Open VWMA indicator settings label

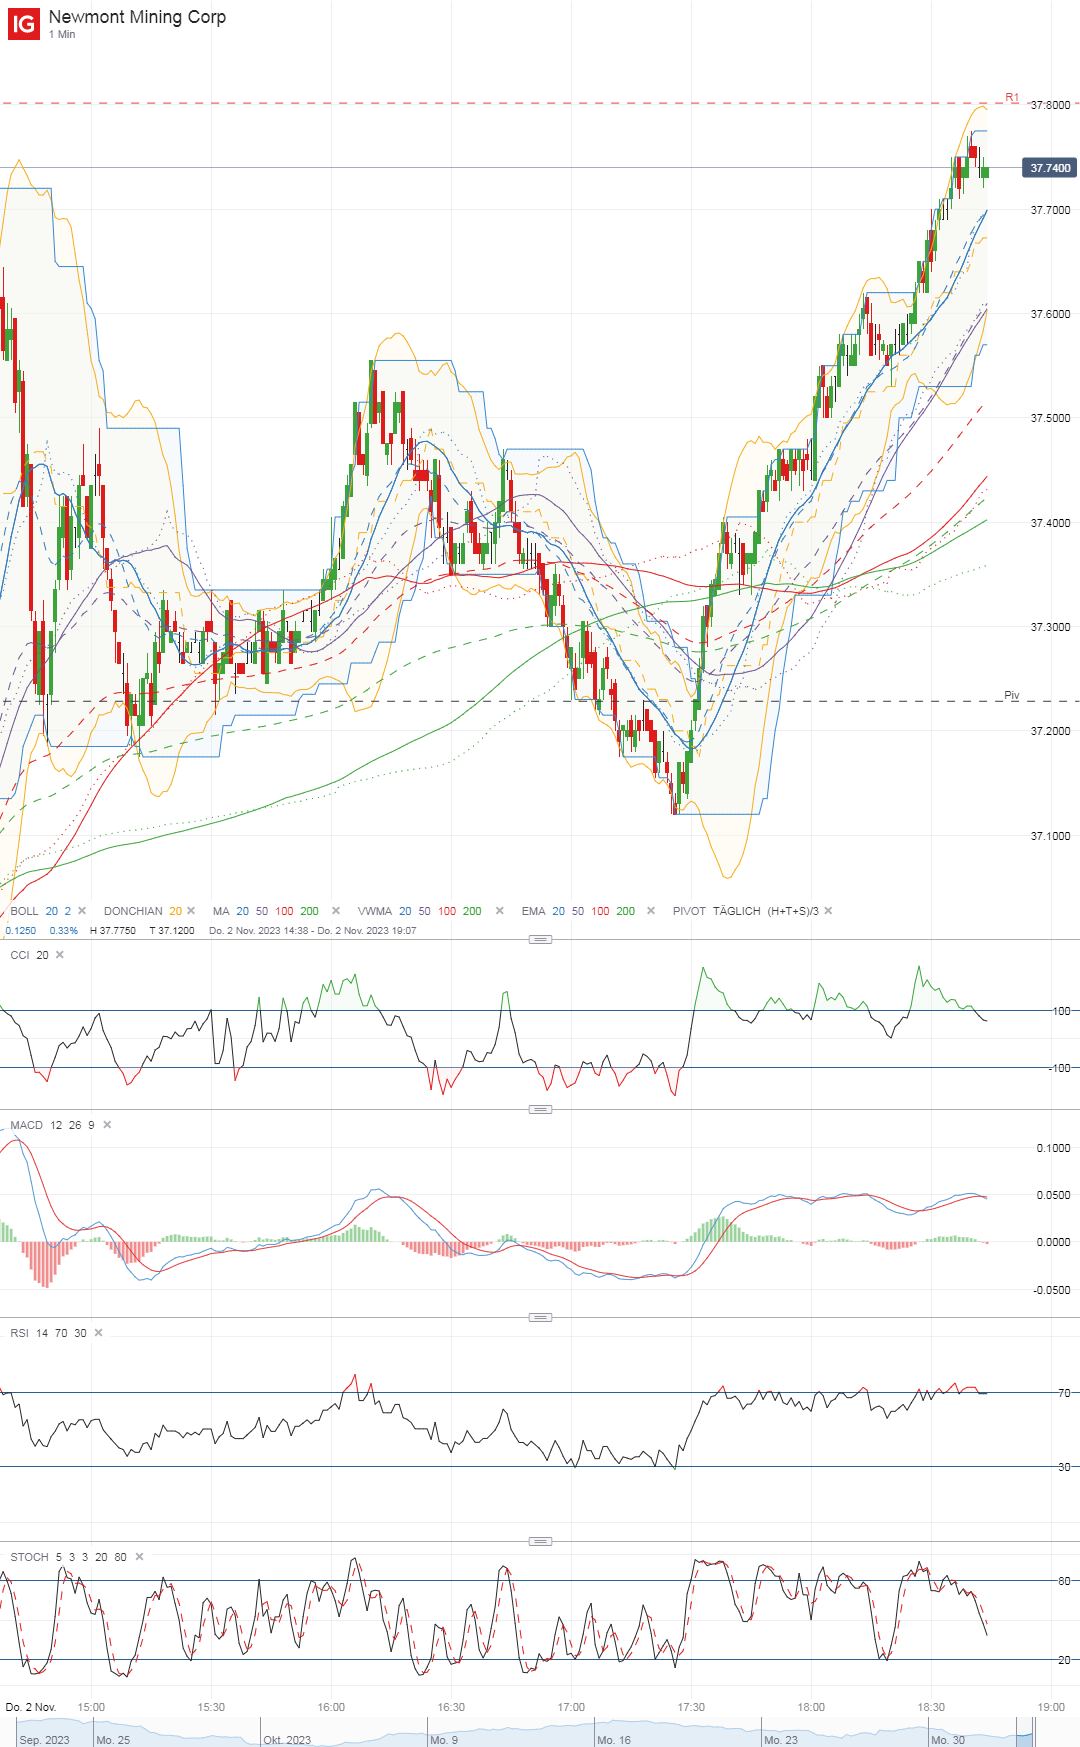(x=375, y=911)
